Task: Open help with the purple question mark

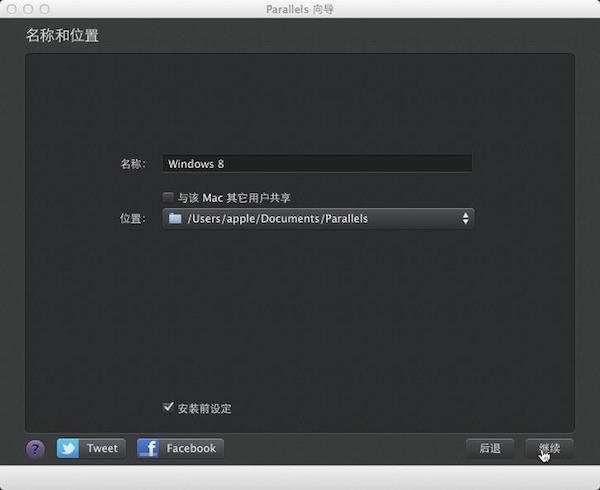Action: [35, 449]
